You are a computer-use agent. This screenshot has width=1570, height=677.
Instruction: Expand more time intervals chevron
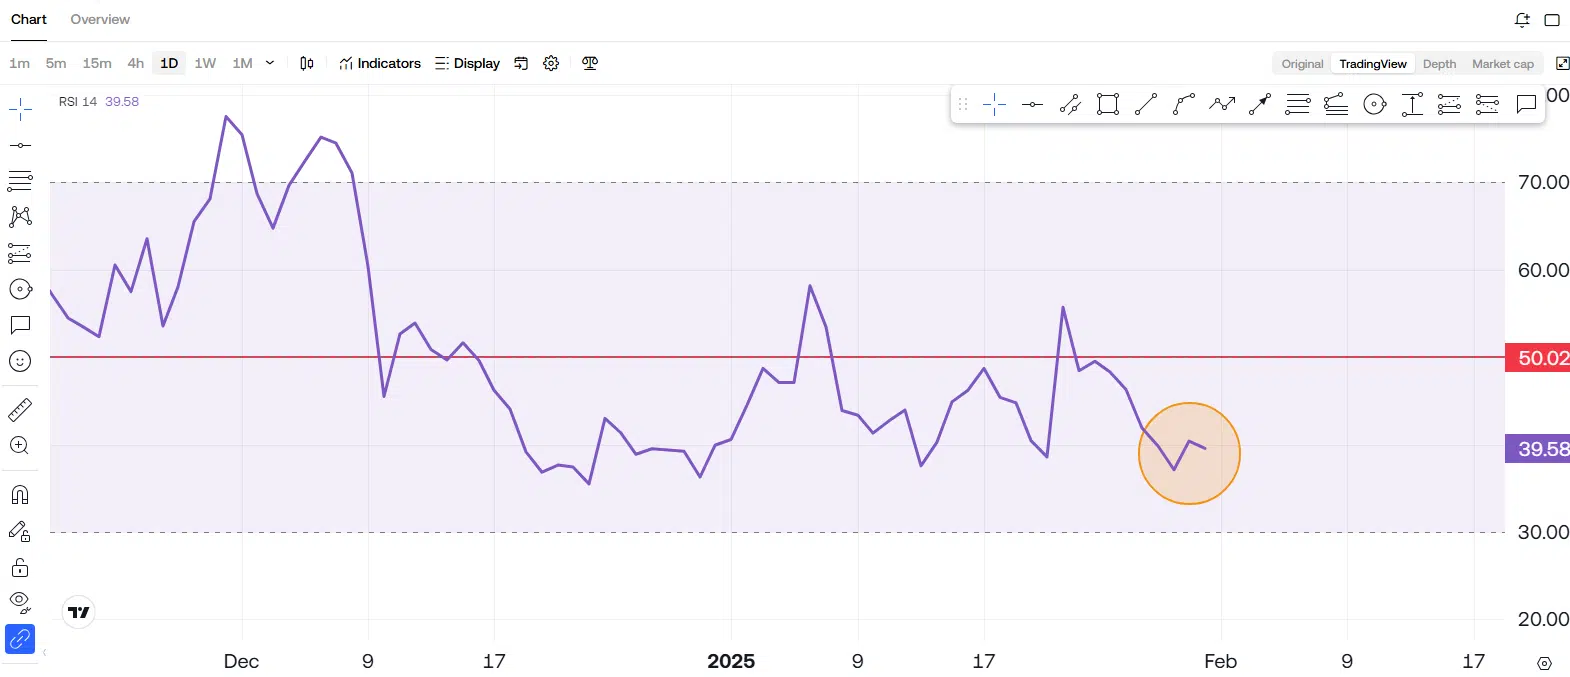pos(270,63)
